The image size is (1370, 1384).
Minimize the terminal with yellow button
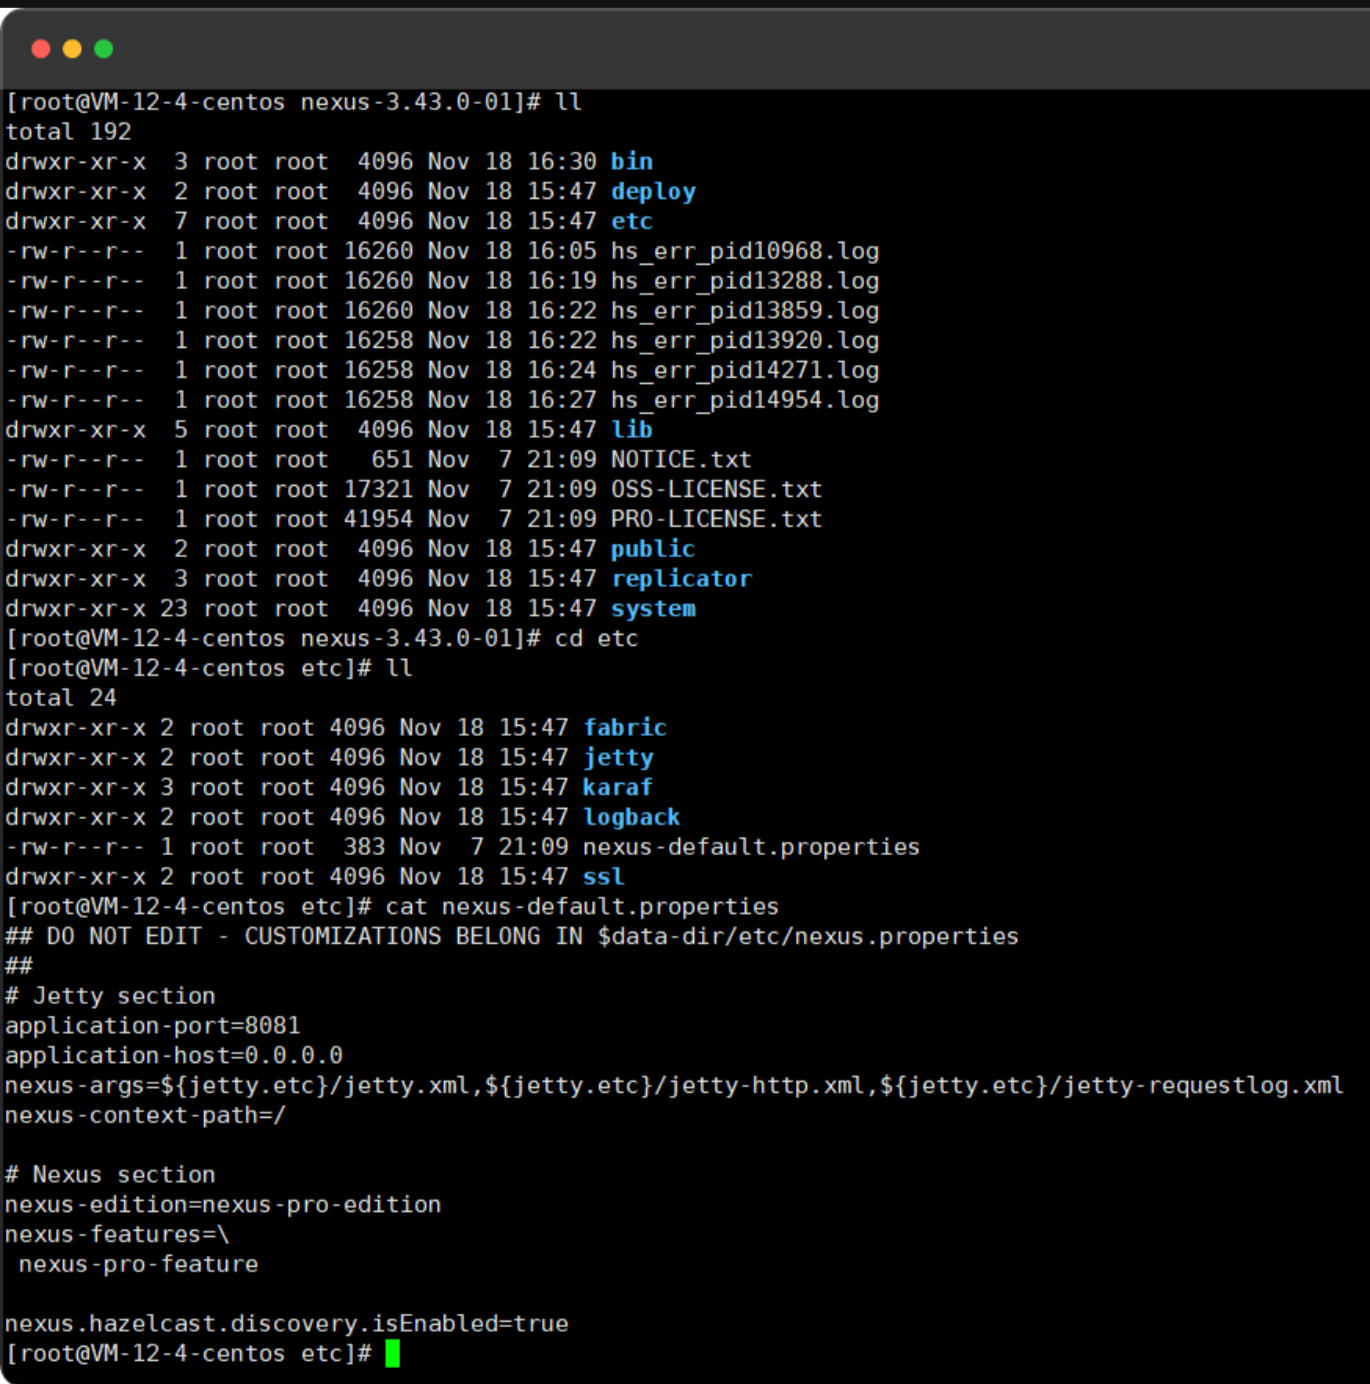(72, 49)
